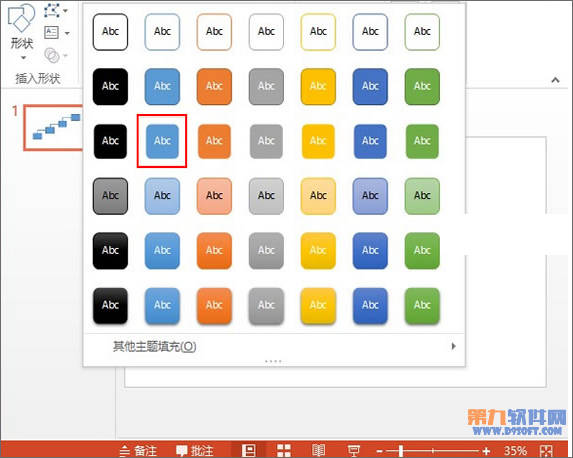
Task: Choose second-row gray Abc style
Action: (266, 87)
